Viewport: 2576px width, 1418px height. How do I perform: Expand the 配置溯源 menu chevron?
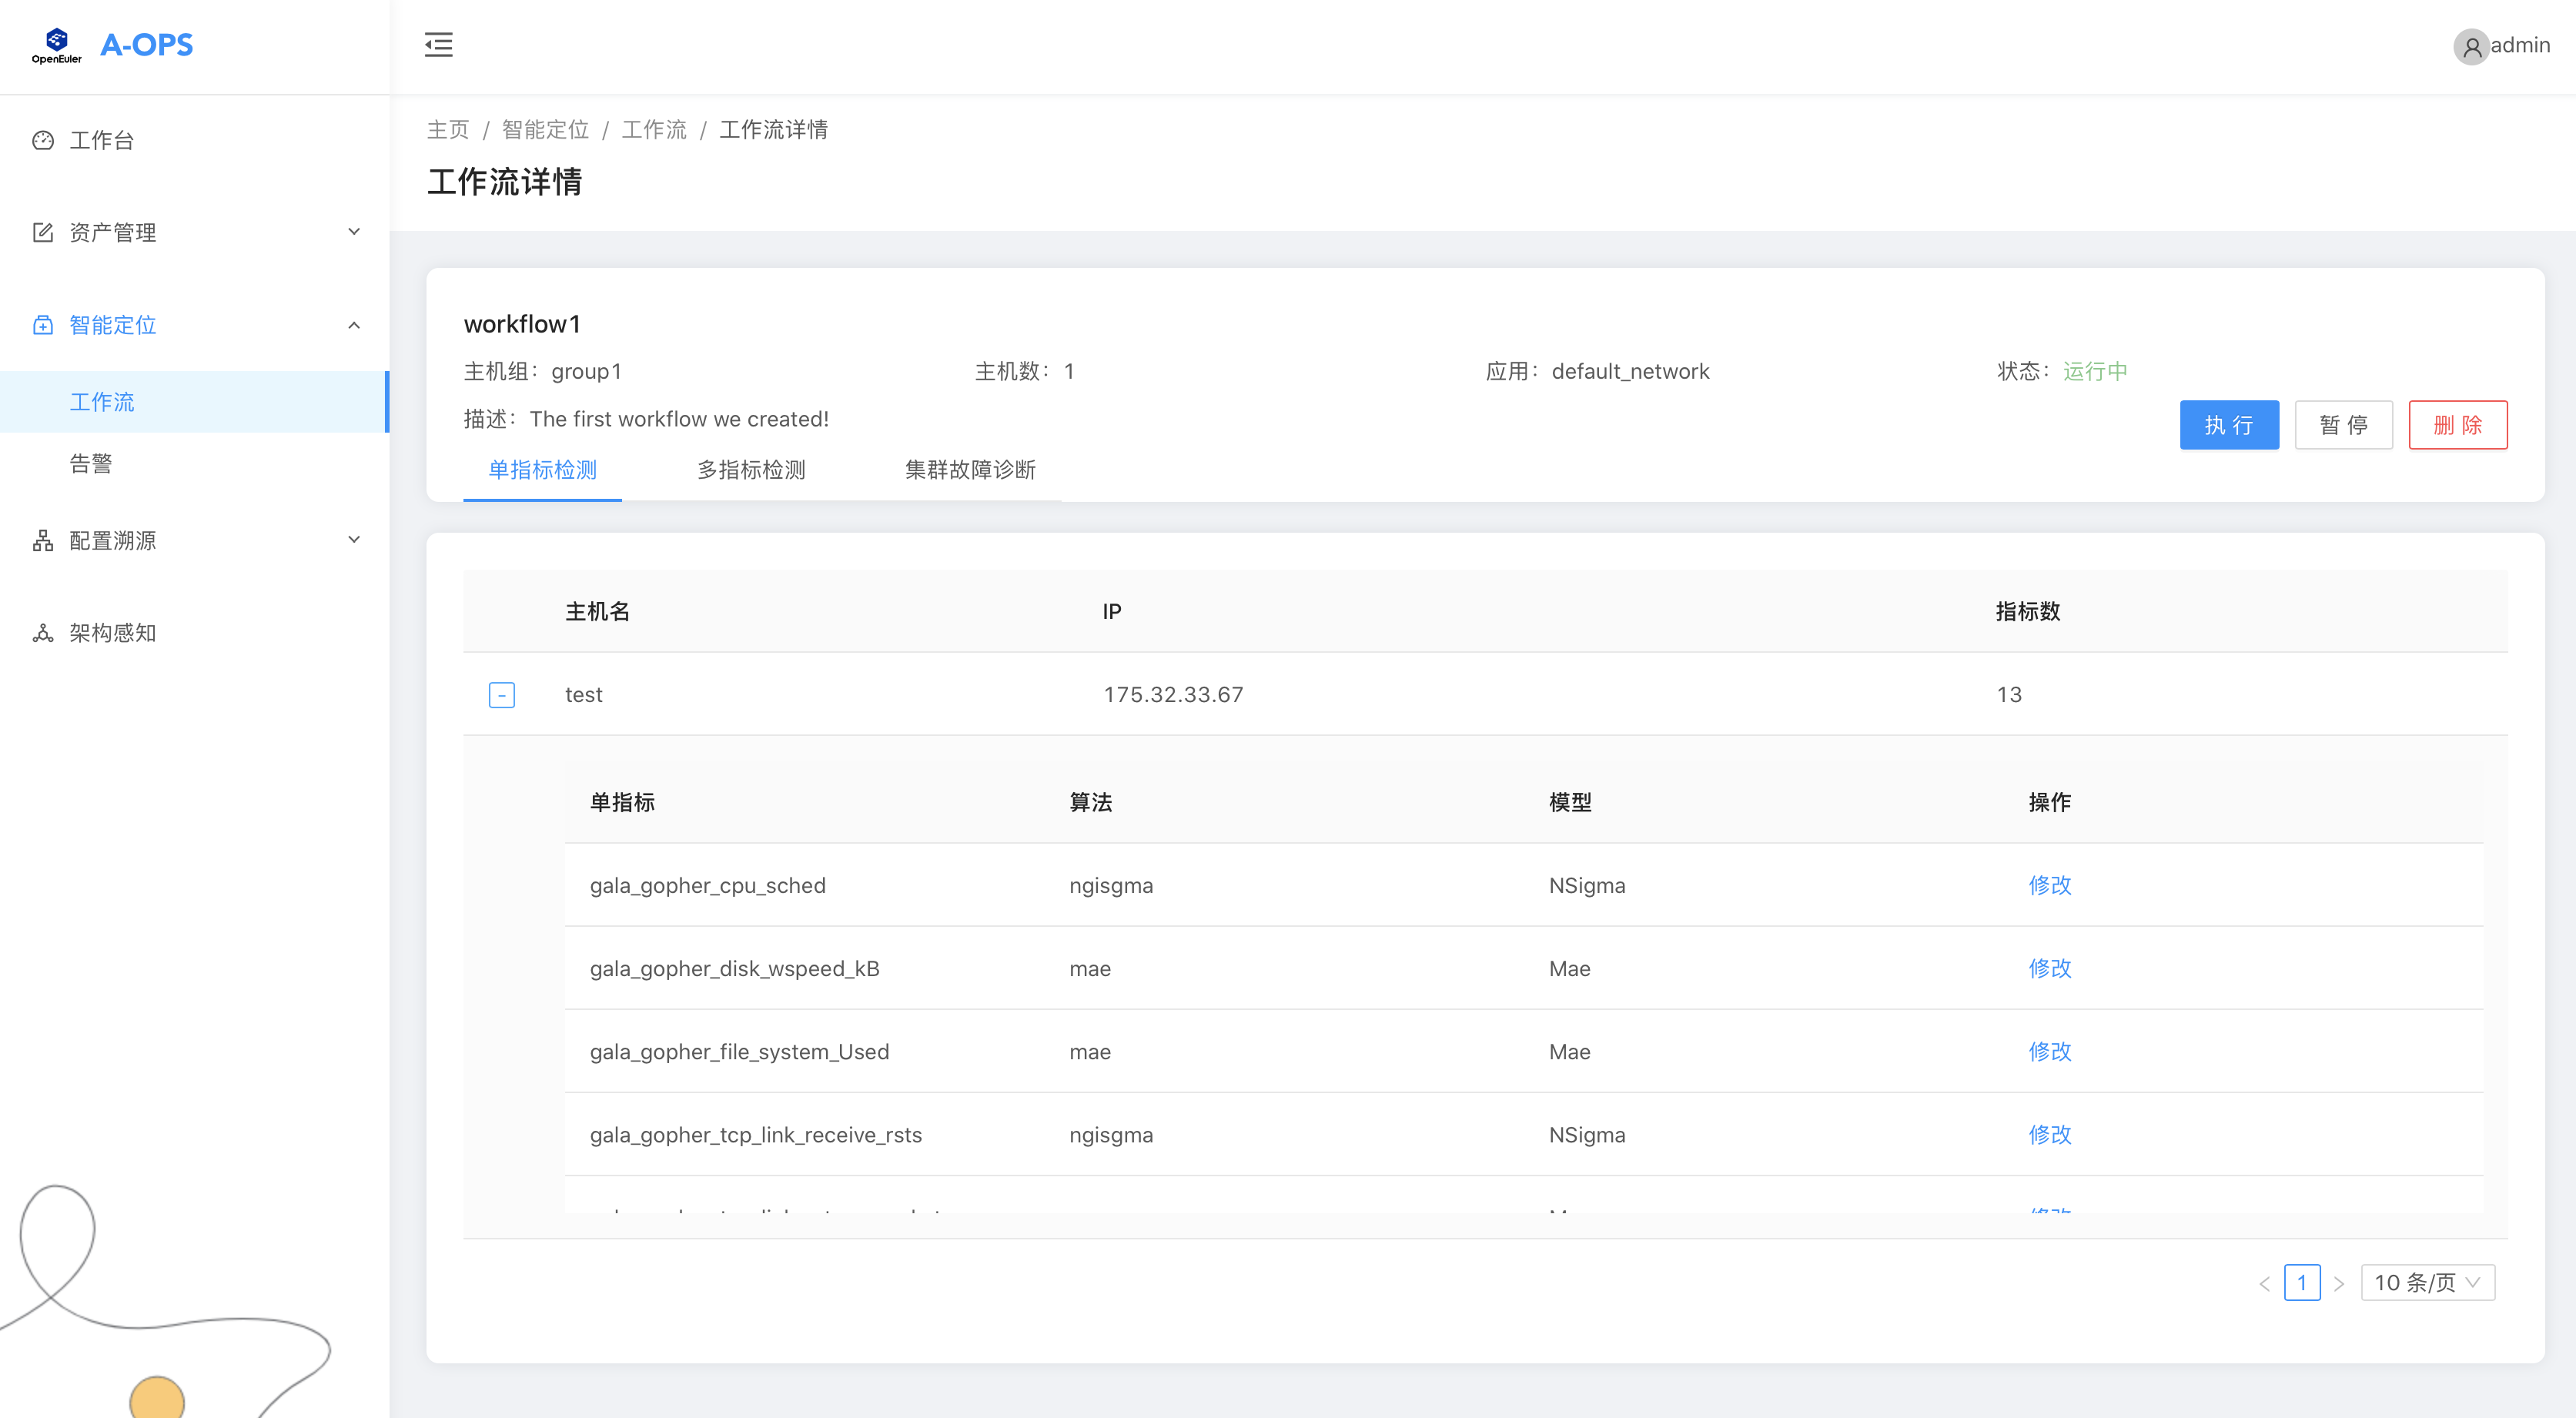(353, 540)
